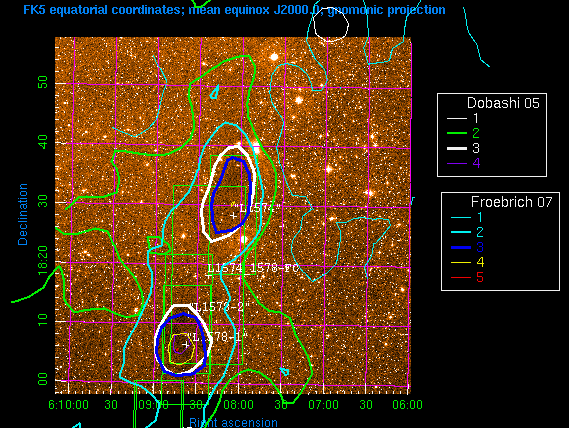
Task: Click the "L1578-2" label
Action: pos(220,307)
